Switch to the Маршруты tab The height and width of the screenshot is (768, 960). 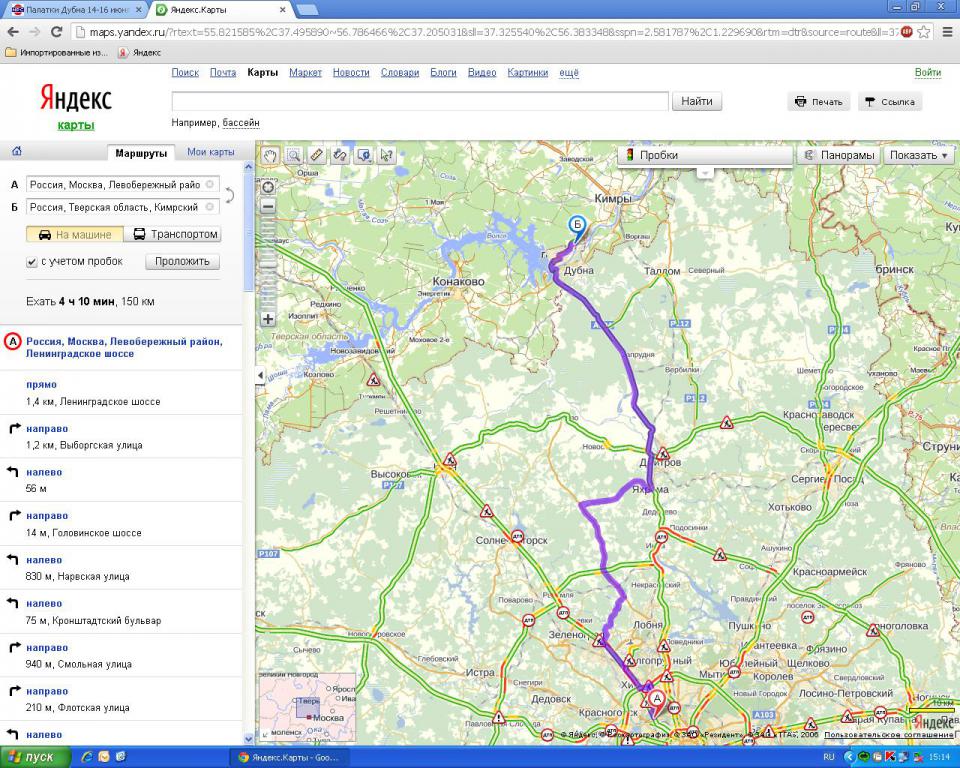tap(141, 153)
